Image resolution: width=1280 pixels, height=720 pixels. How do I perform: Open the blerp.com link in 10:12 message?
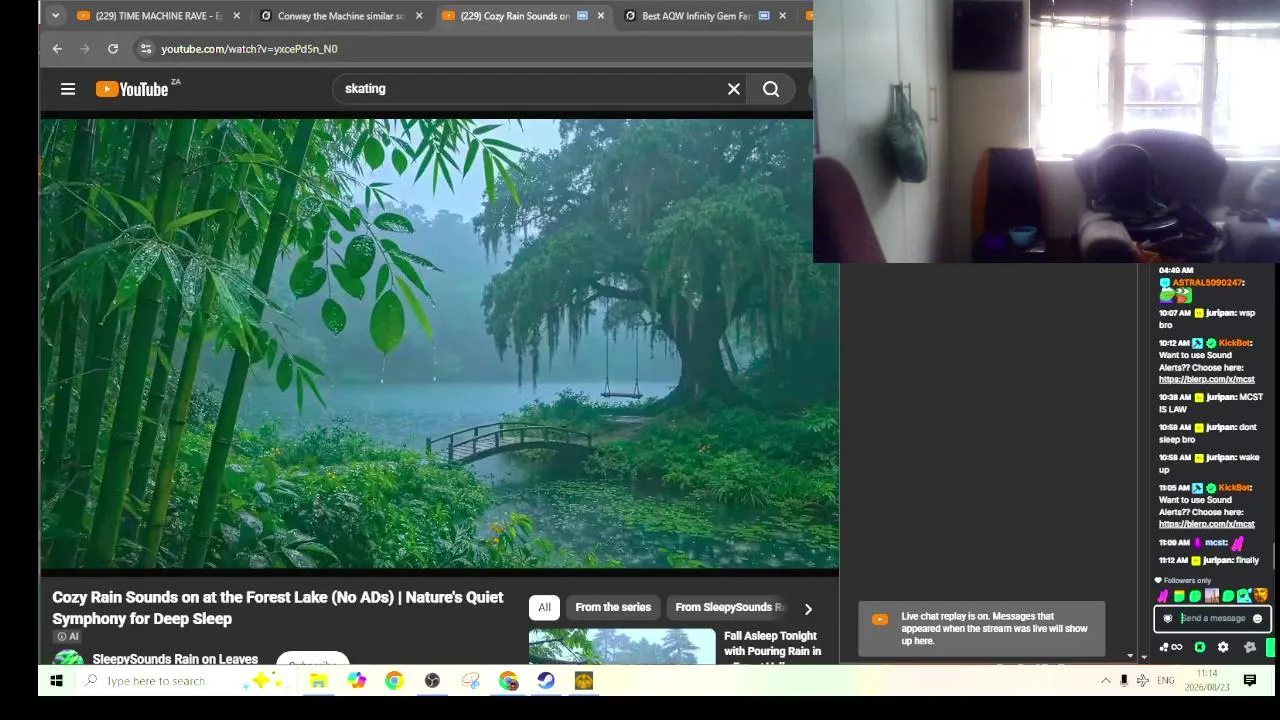[1206, 380]
